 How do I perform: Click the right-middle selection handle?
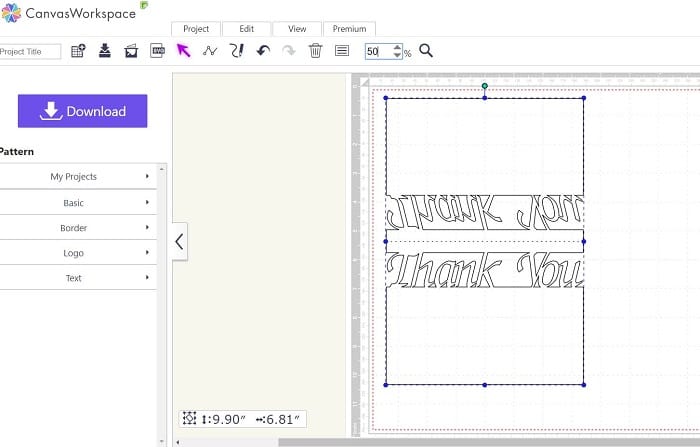(x=583, y=241)
